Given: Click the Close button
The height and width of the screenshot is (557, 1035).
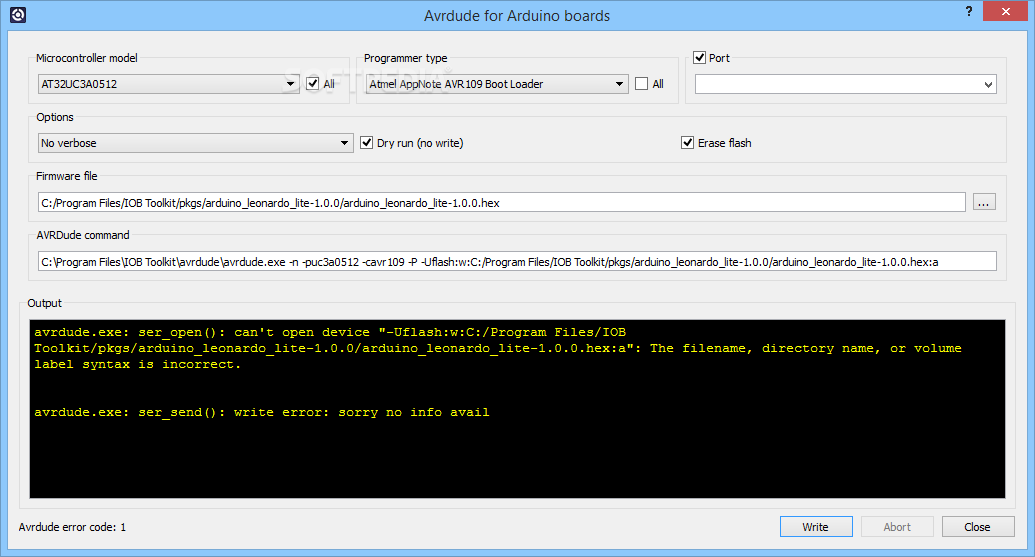Looking at the screenshot, I should [x=978, y=527].
